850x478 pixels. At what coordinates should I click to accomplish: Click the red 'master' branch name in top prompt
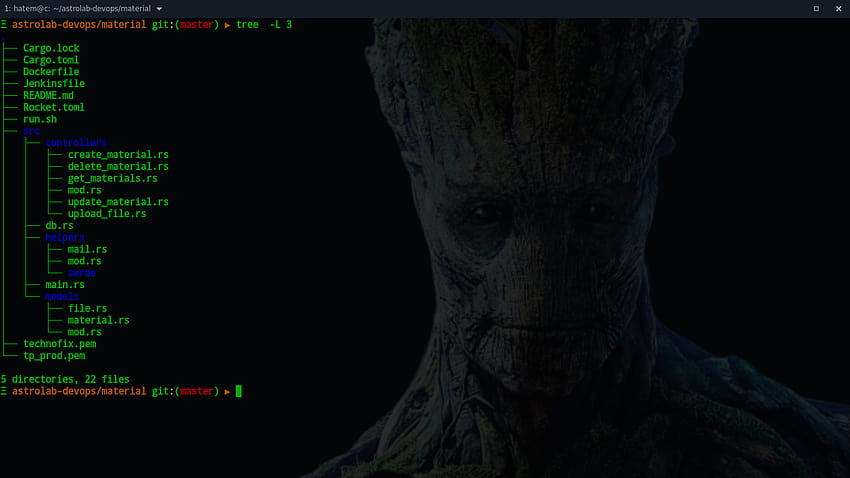click(196, 24)
